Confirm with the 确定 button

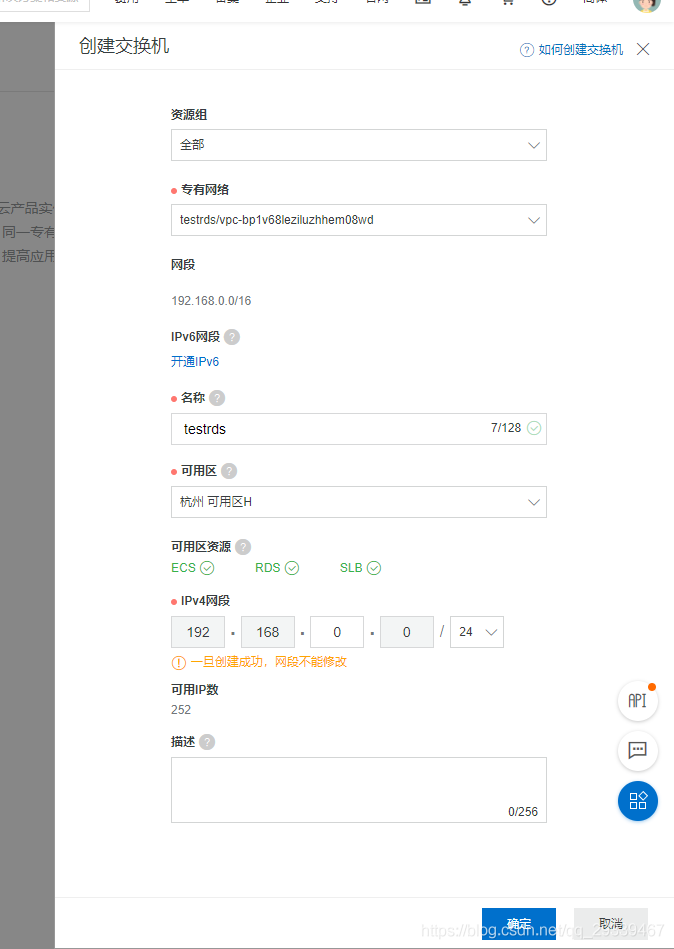tap(519, 924)
